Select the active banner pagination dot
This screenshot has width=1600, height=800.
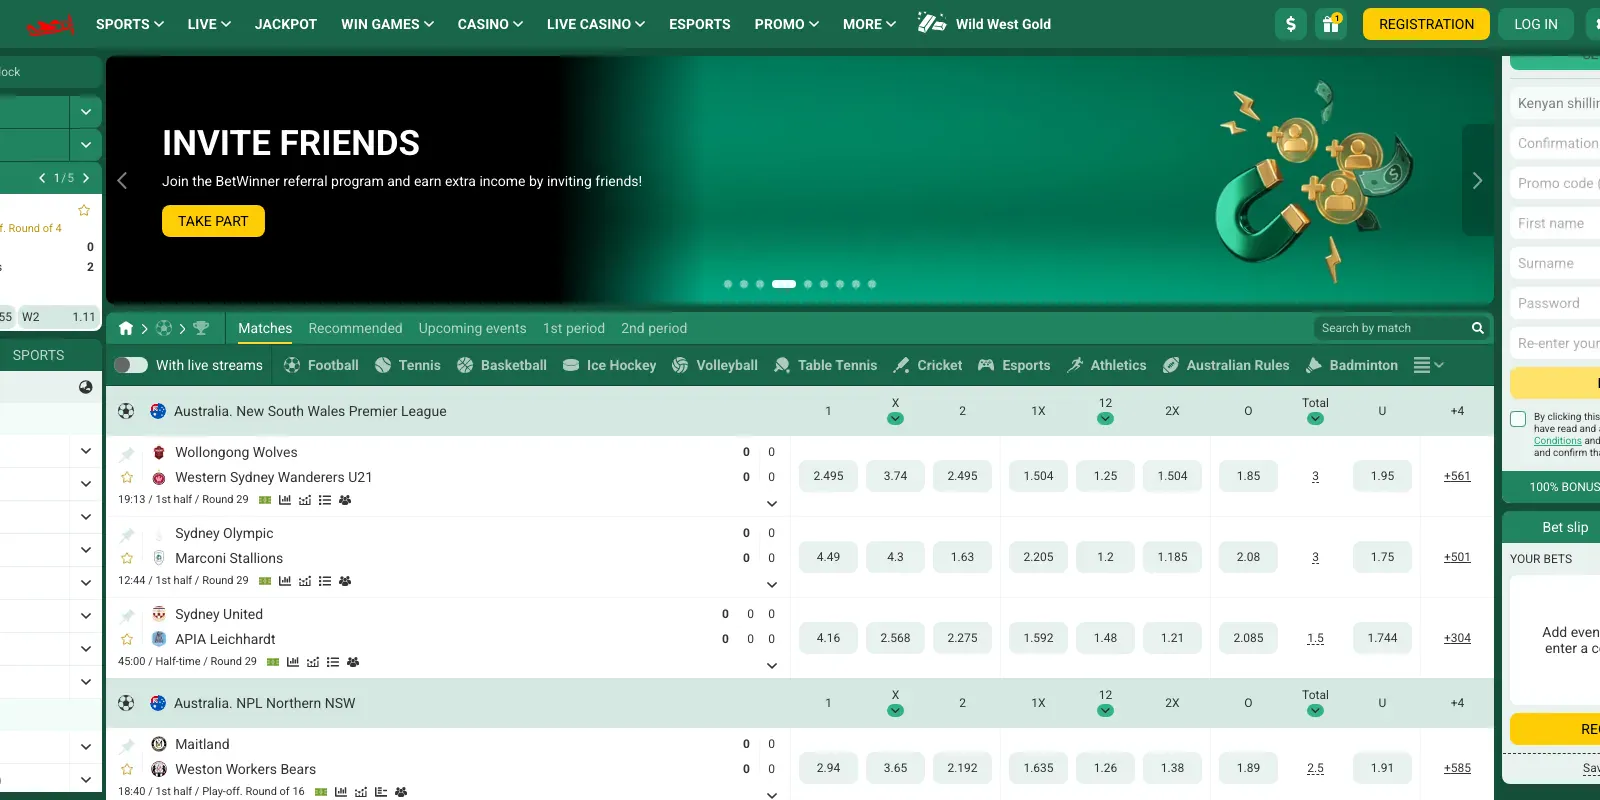[784, 284]
